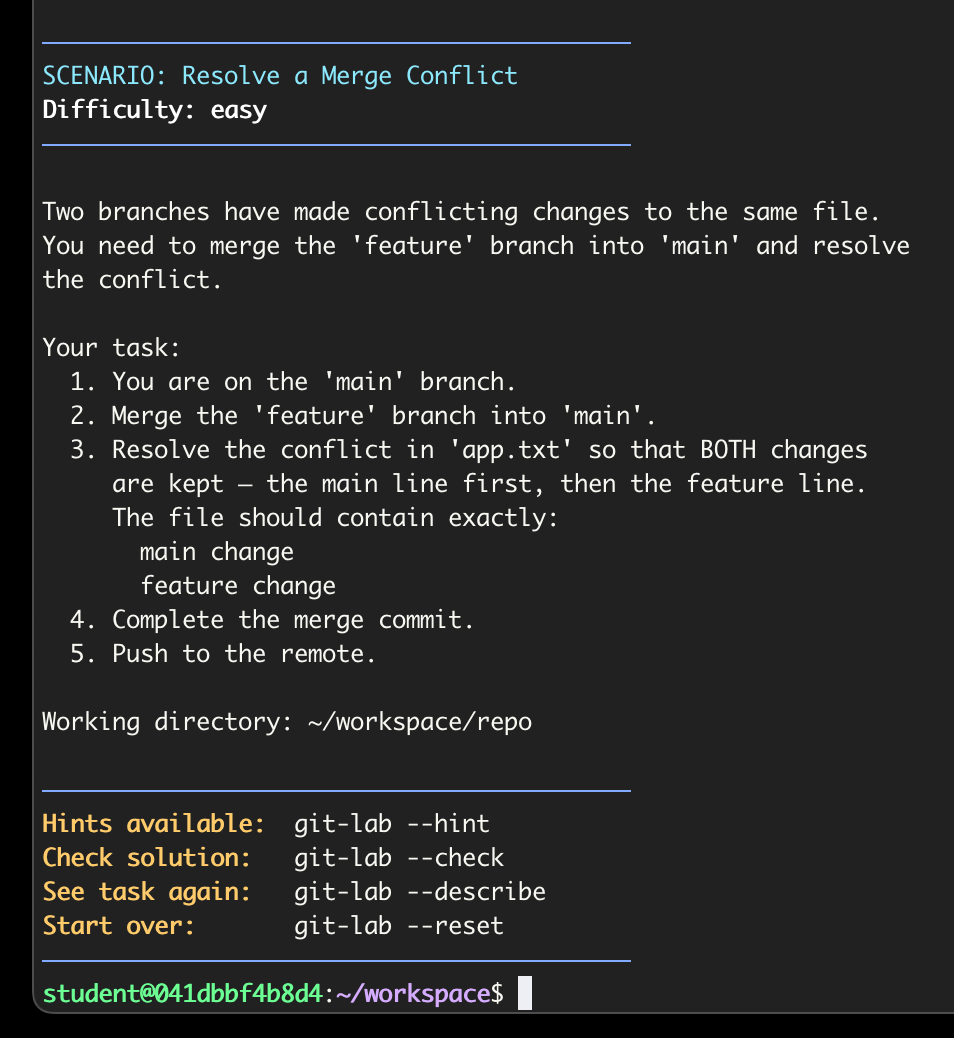Click the 'Check solution:' label
This screenshot has width=954, height=1038.
point(146,858)
